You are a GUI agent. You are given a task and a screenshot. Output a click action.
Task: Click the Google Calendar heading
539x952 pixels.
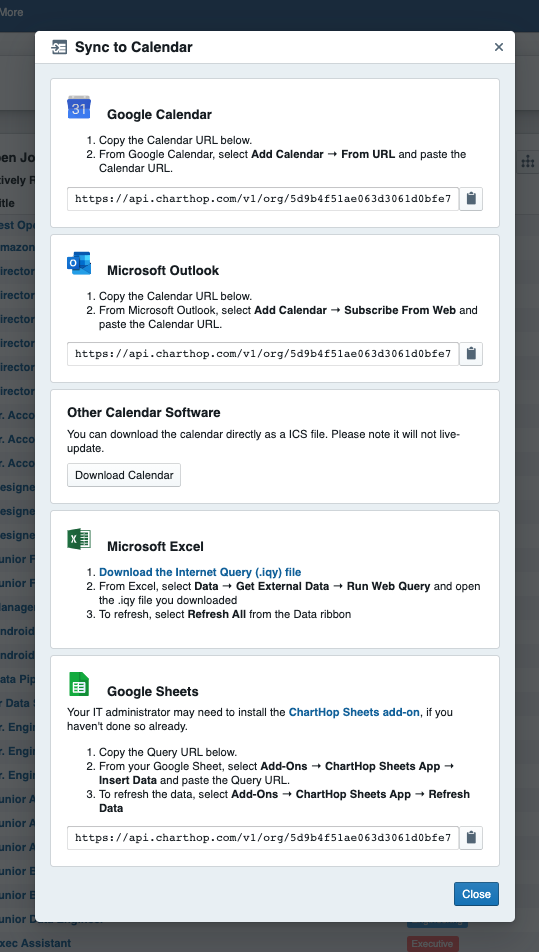160,115
